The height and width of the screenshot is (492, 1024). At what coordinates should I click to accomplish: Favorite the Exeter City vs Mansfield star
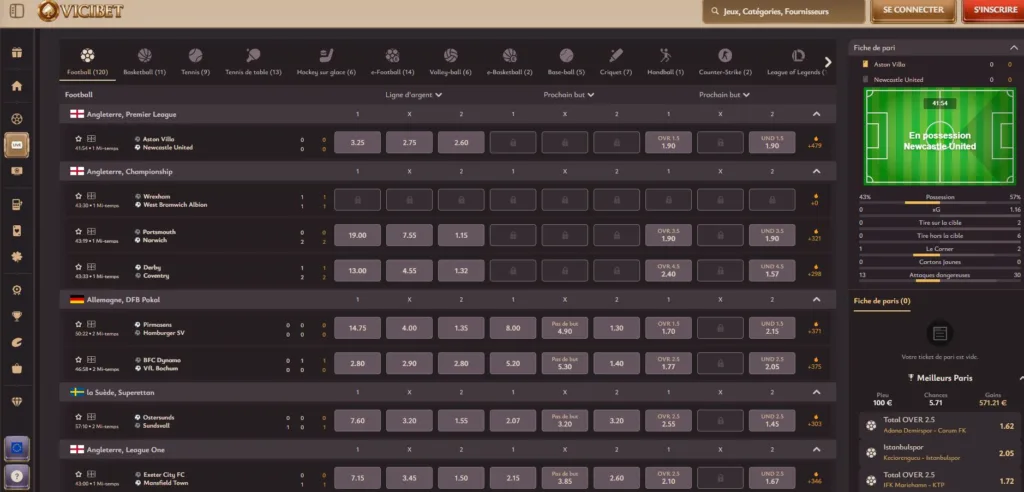79,474
